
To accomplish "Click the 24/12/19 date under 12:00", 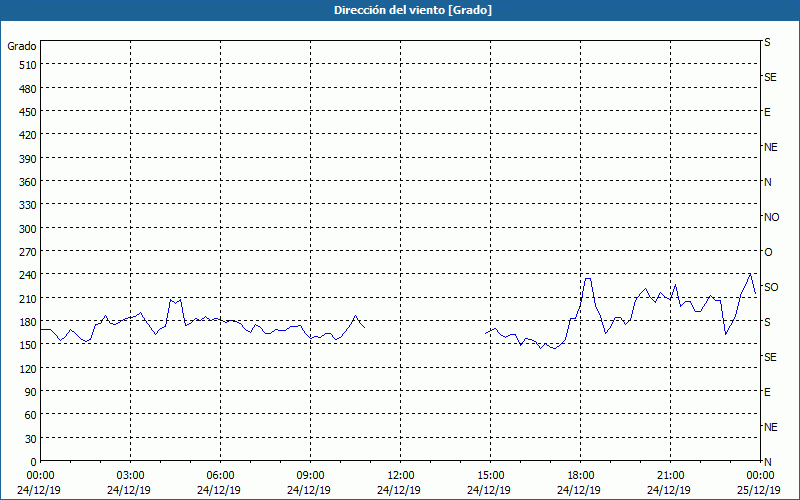I will tap(398, 490).
